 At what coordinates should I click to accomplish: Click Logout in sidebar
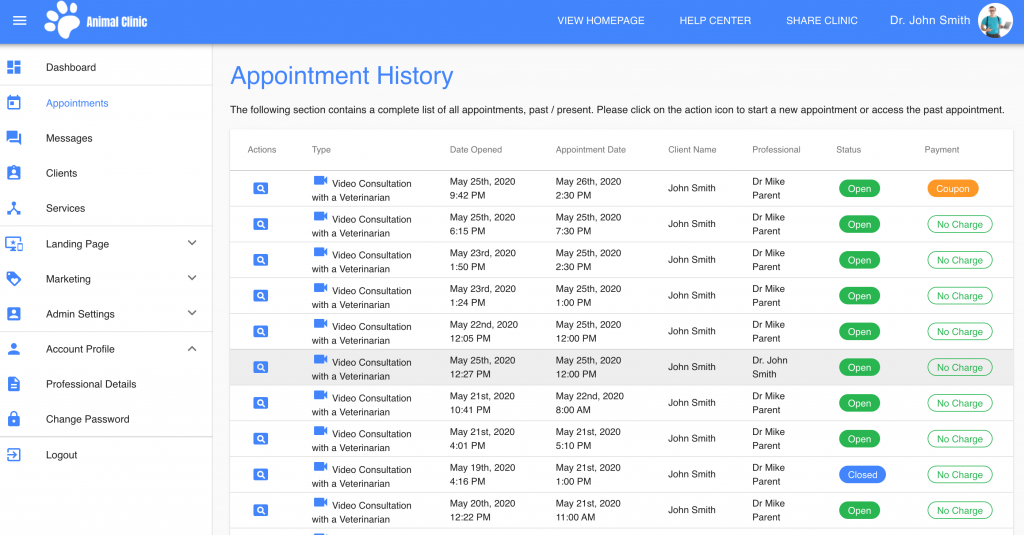pos(61,455)
